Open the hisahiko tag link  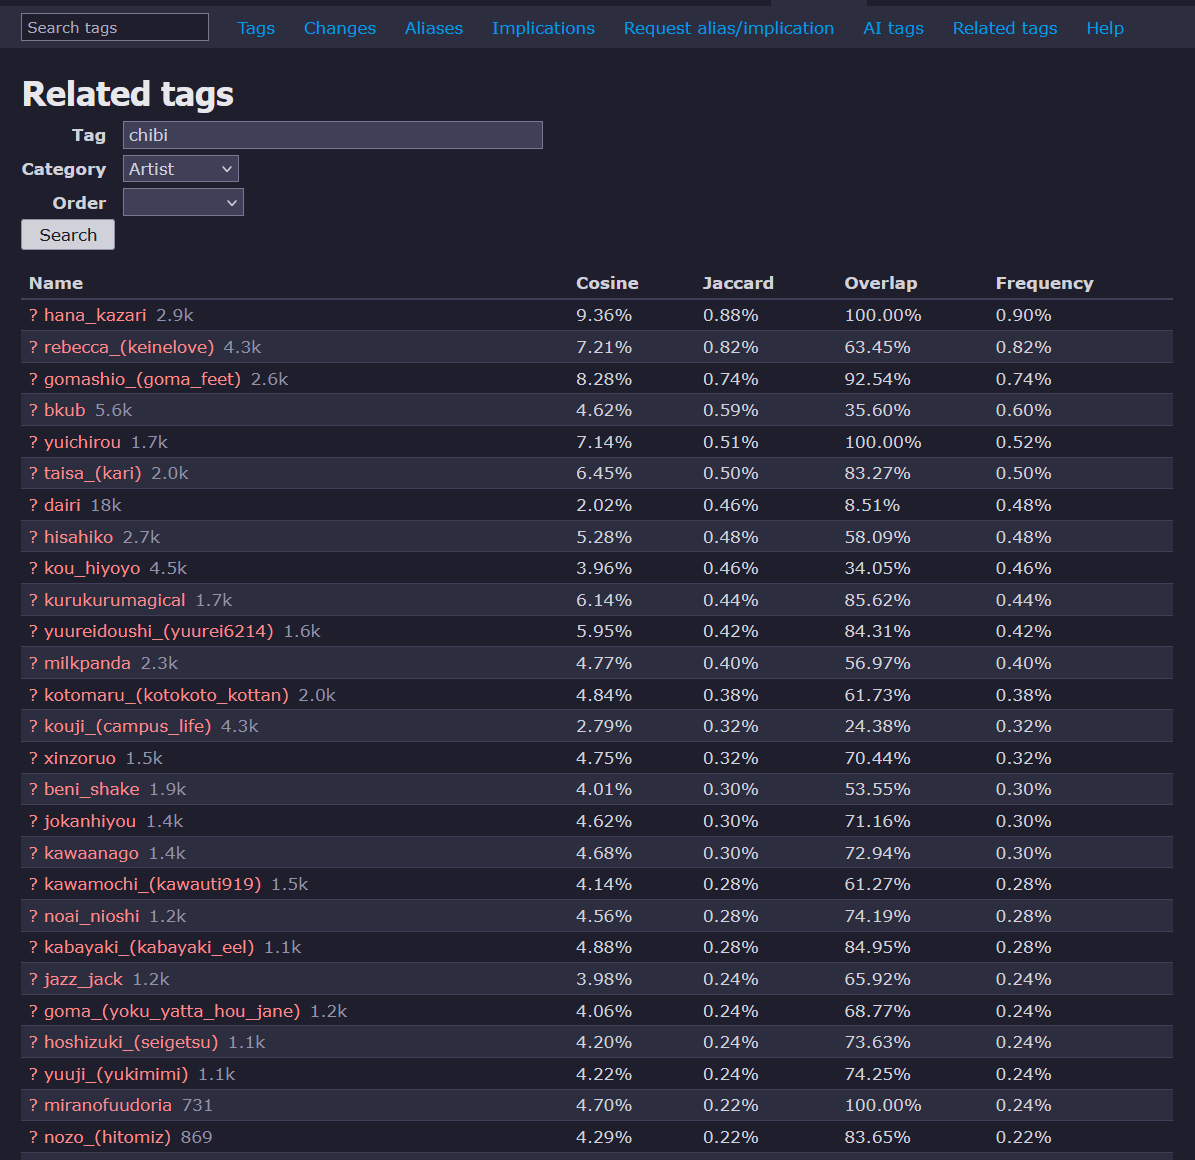click(78, 537)
